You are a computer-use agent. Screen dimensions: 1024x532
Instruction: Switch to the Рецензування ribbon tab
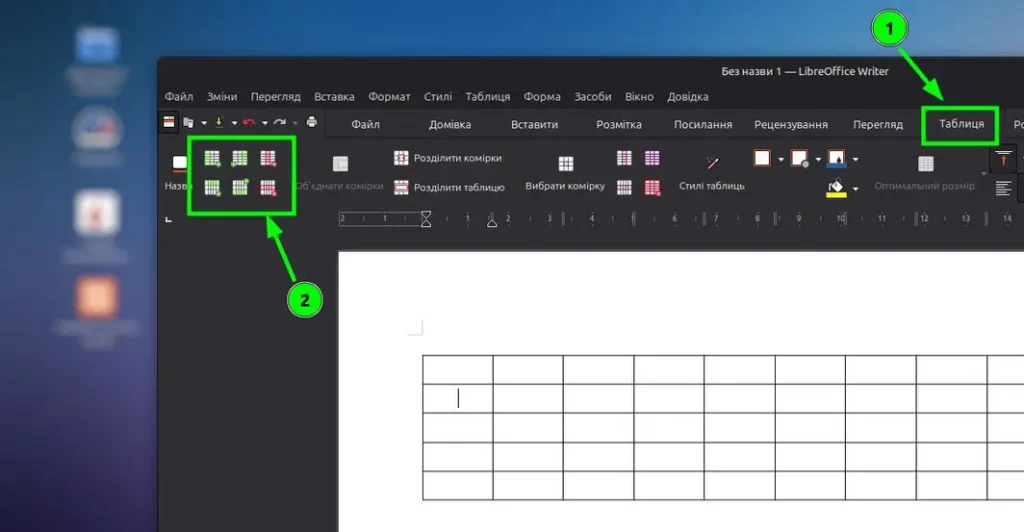tap(791, 124)
